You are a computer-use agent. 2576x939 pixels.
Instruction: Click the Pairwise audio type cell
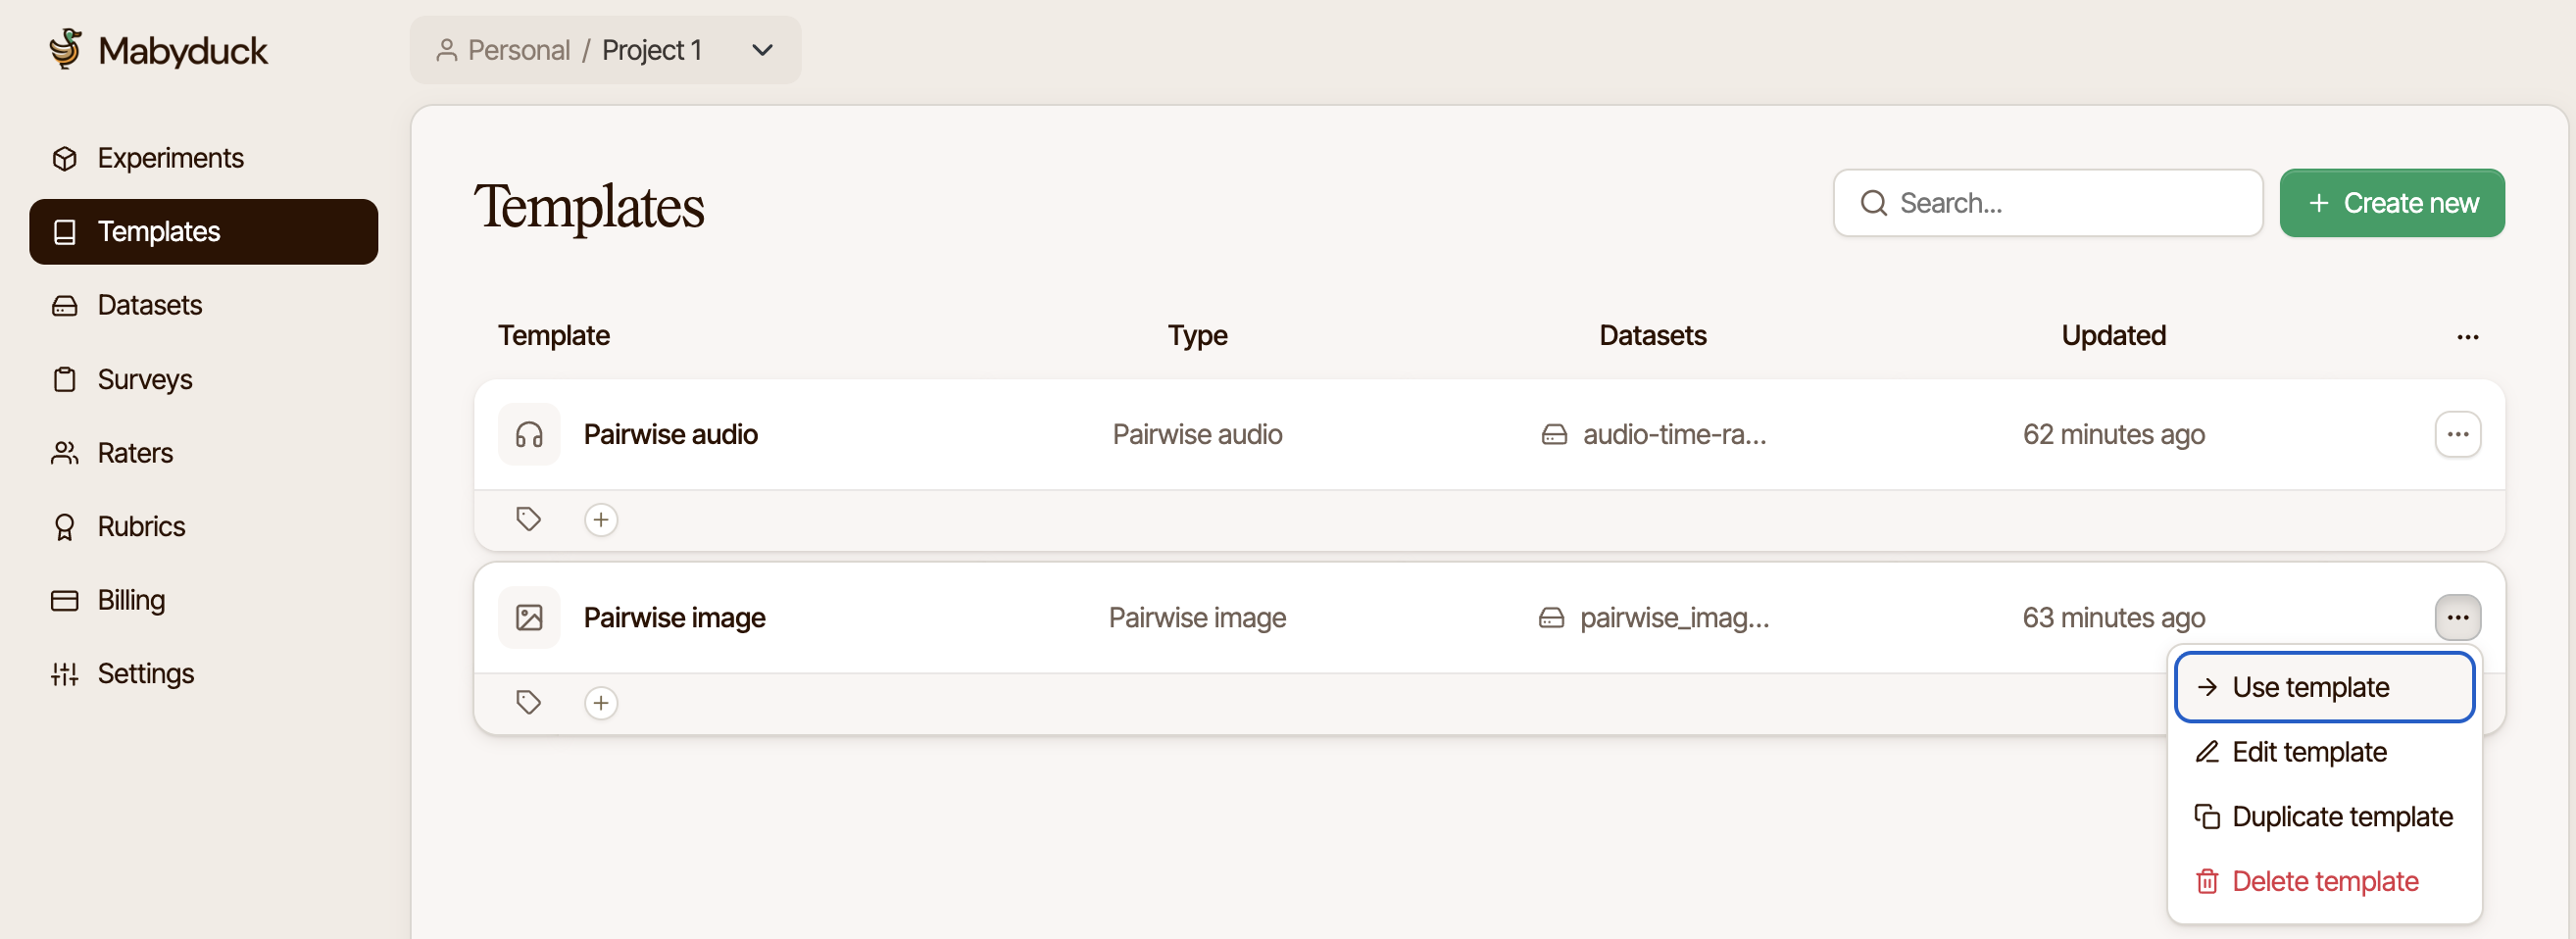coord(1197,435)
